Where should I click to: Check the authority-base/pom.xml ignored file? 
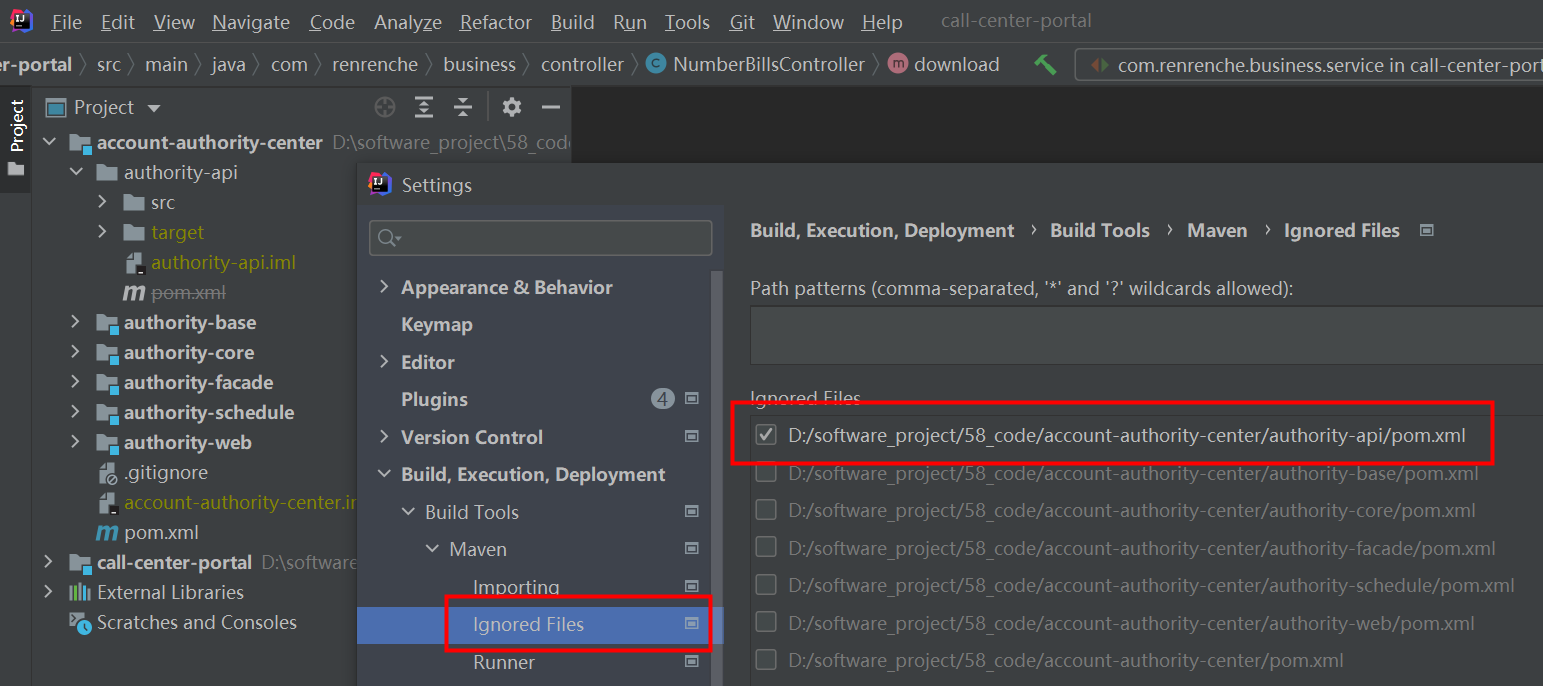766,473
